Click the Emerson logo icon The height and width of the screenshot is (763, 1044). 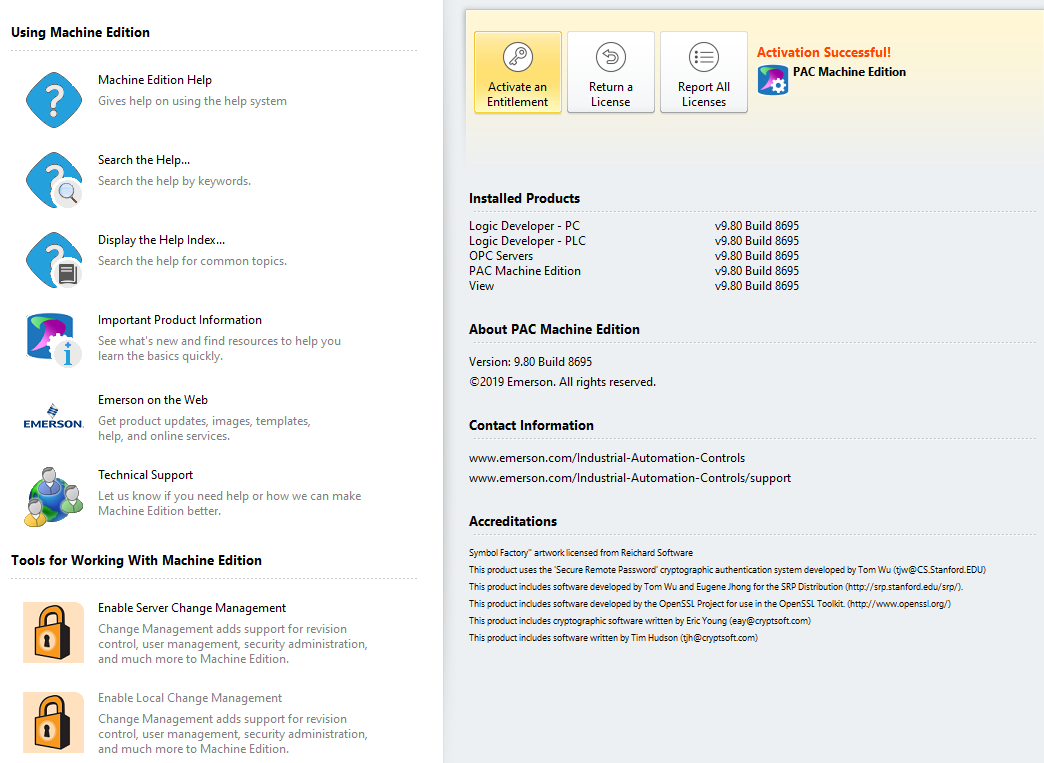(53, 416)
